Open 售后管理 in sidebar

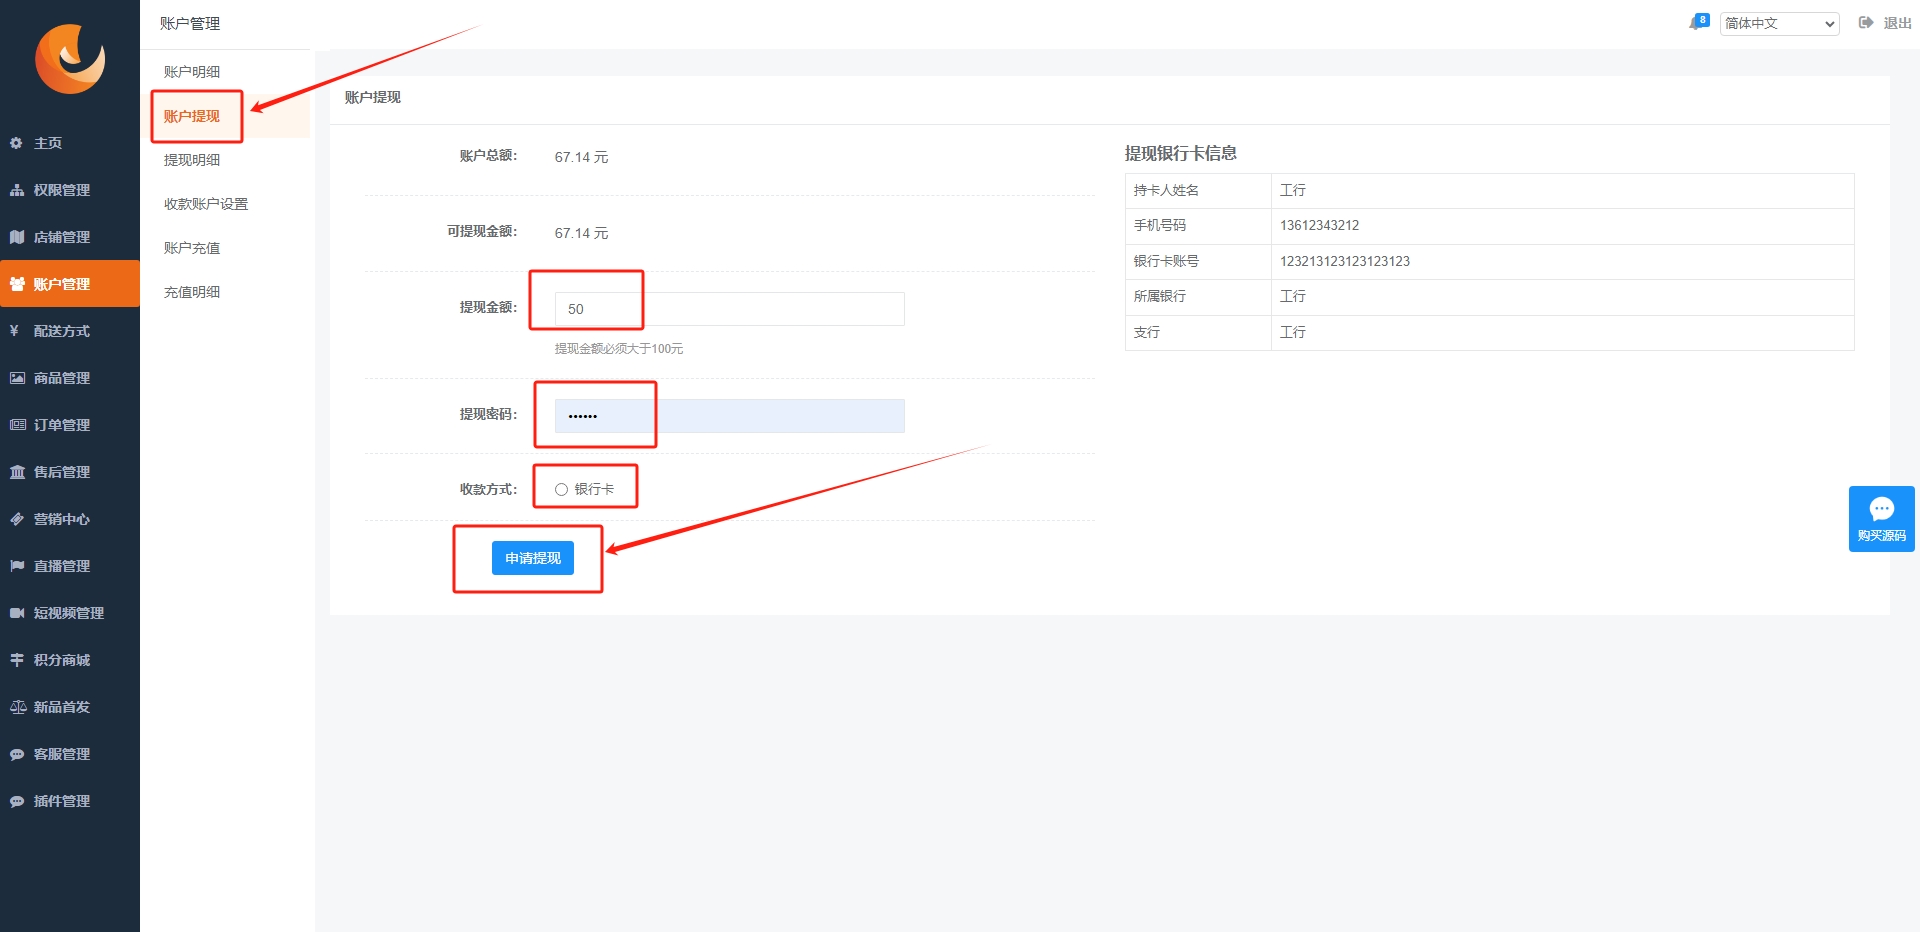point(62,472)
